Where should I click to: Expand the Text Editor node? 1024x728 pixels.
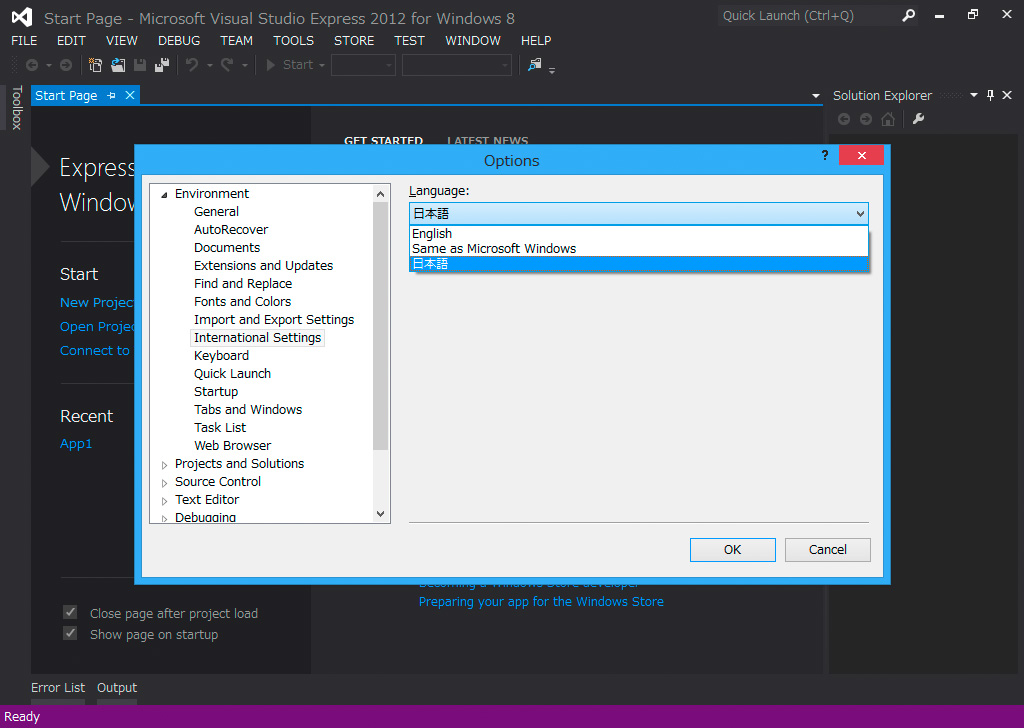pos(165,501)
